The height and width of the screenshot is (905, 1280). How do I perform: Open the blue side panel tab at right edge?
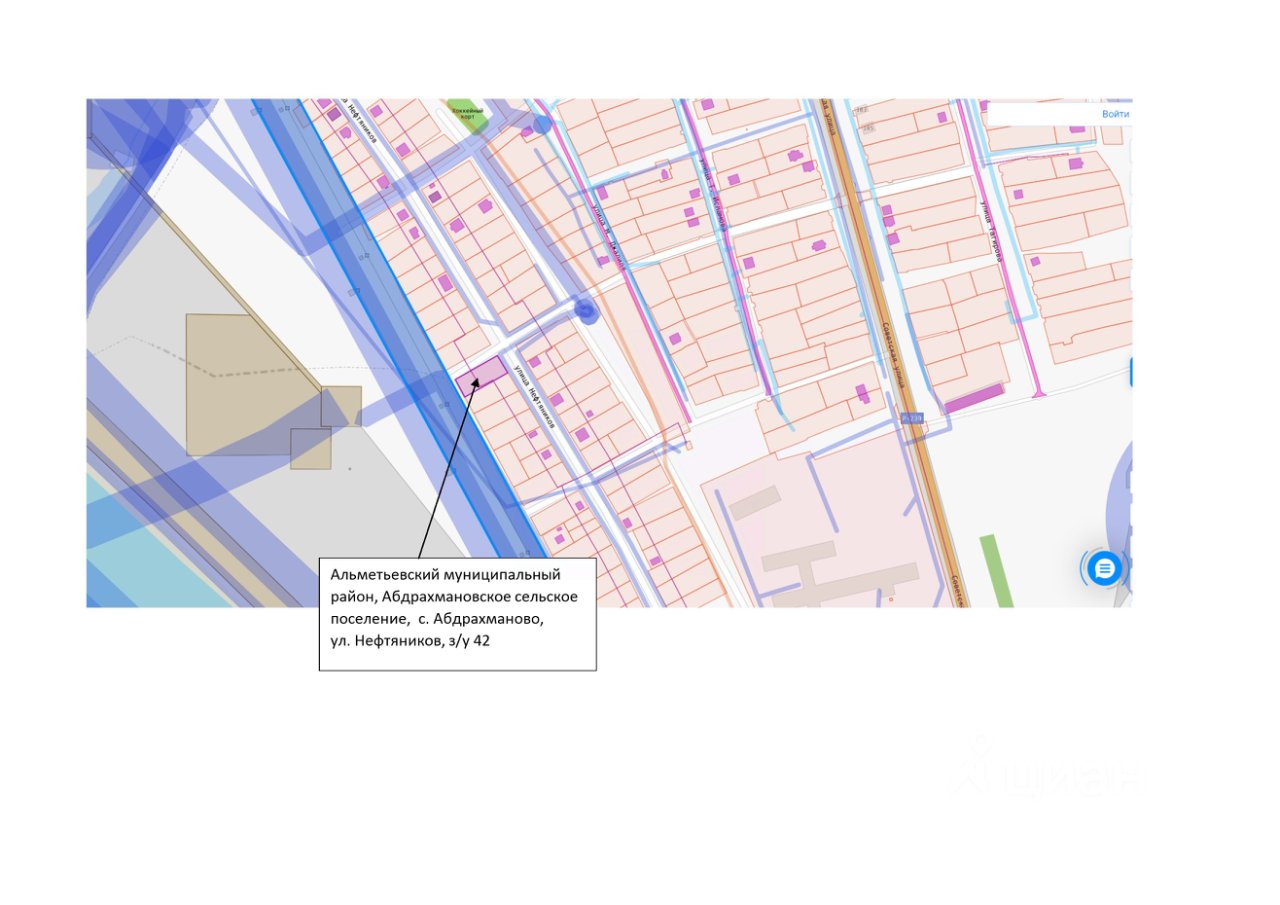(1130, 372)
